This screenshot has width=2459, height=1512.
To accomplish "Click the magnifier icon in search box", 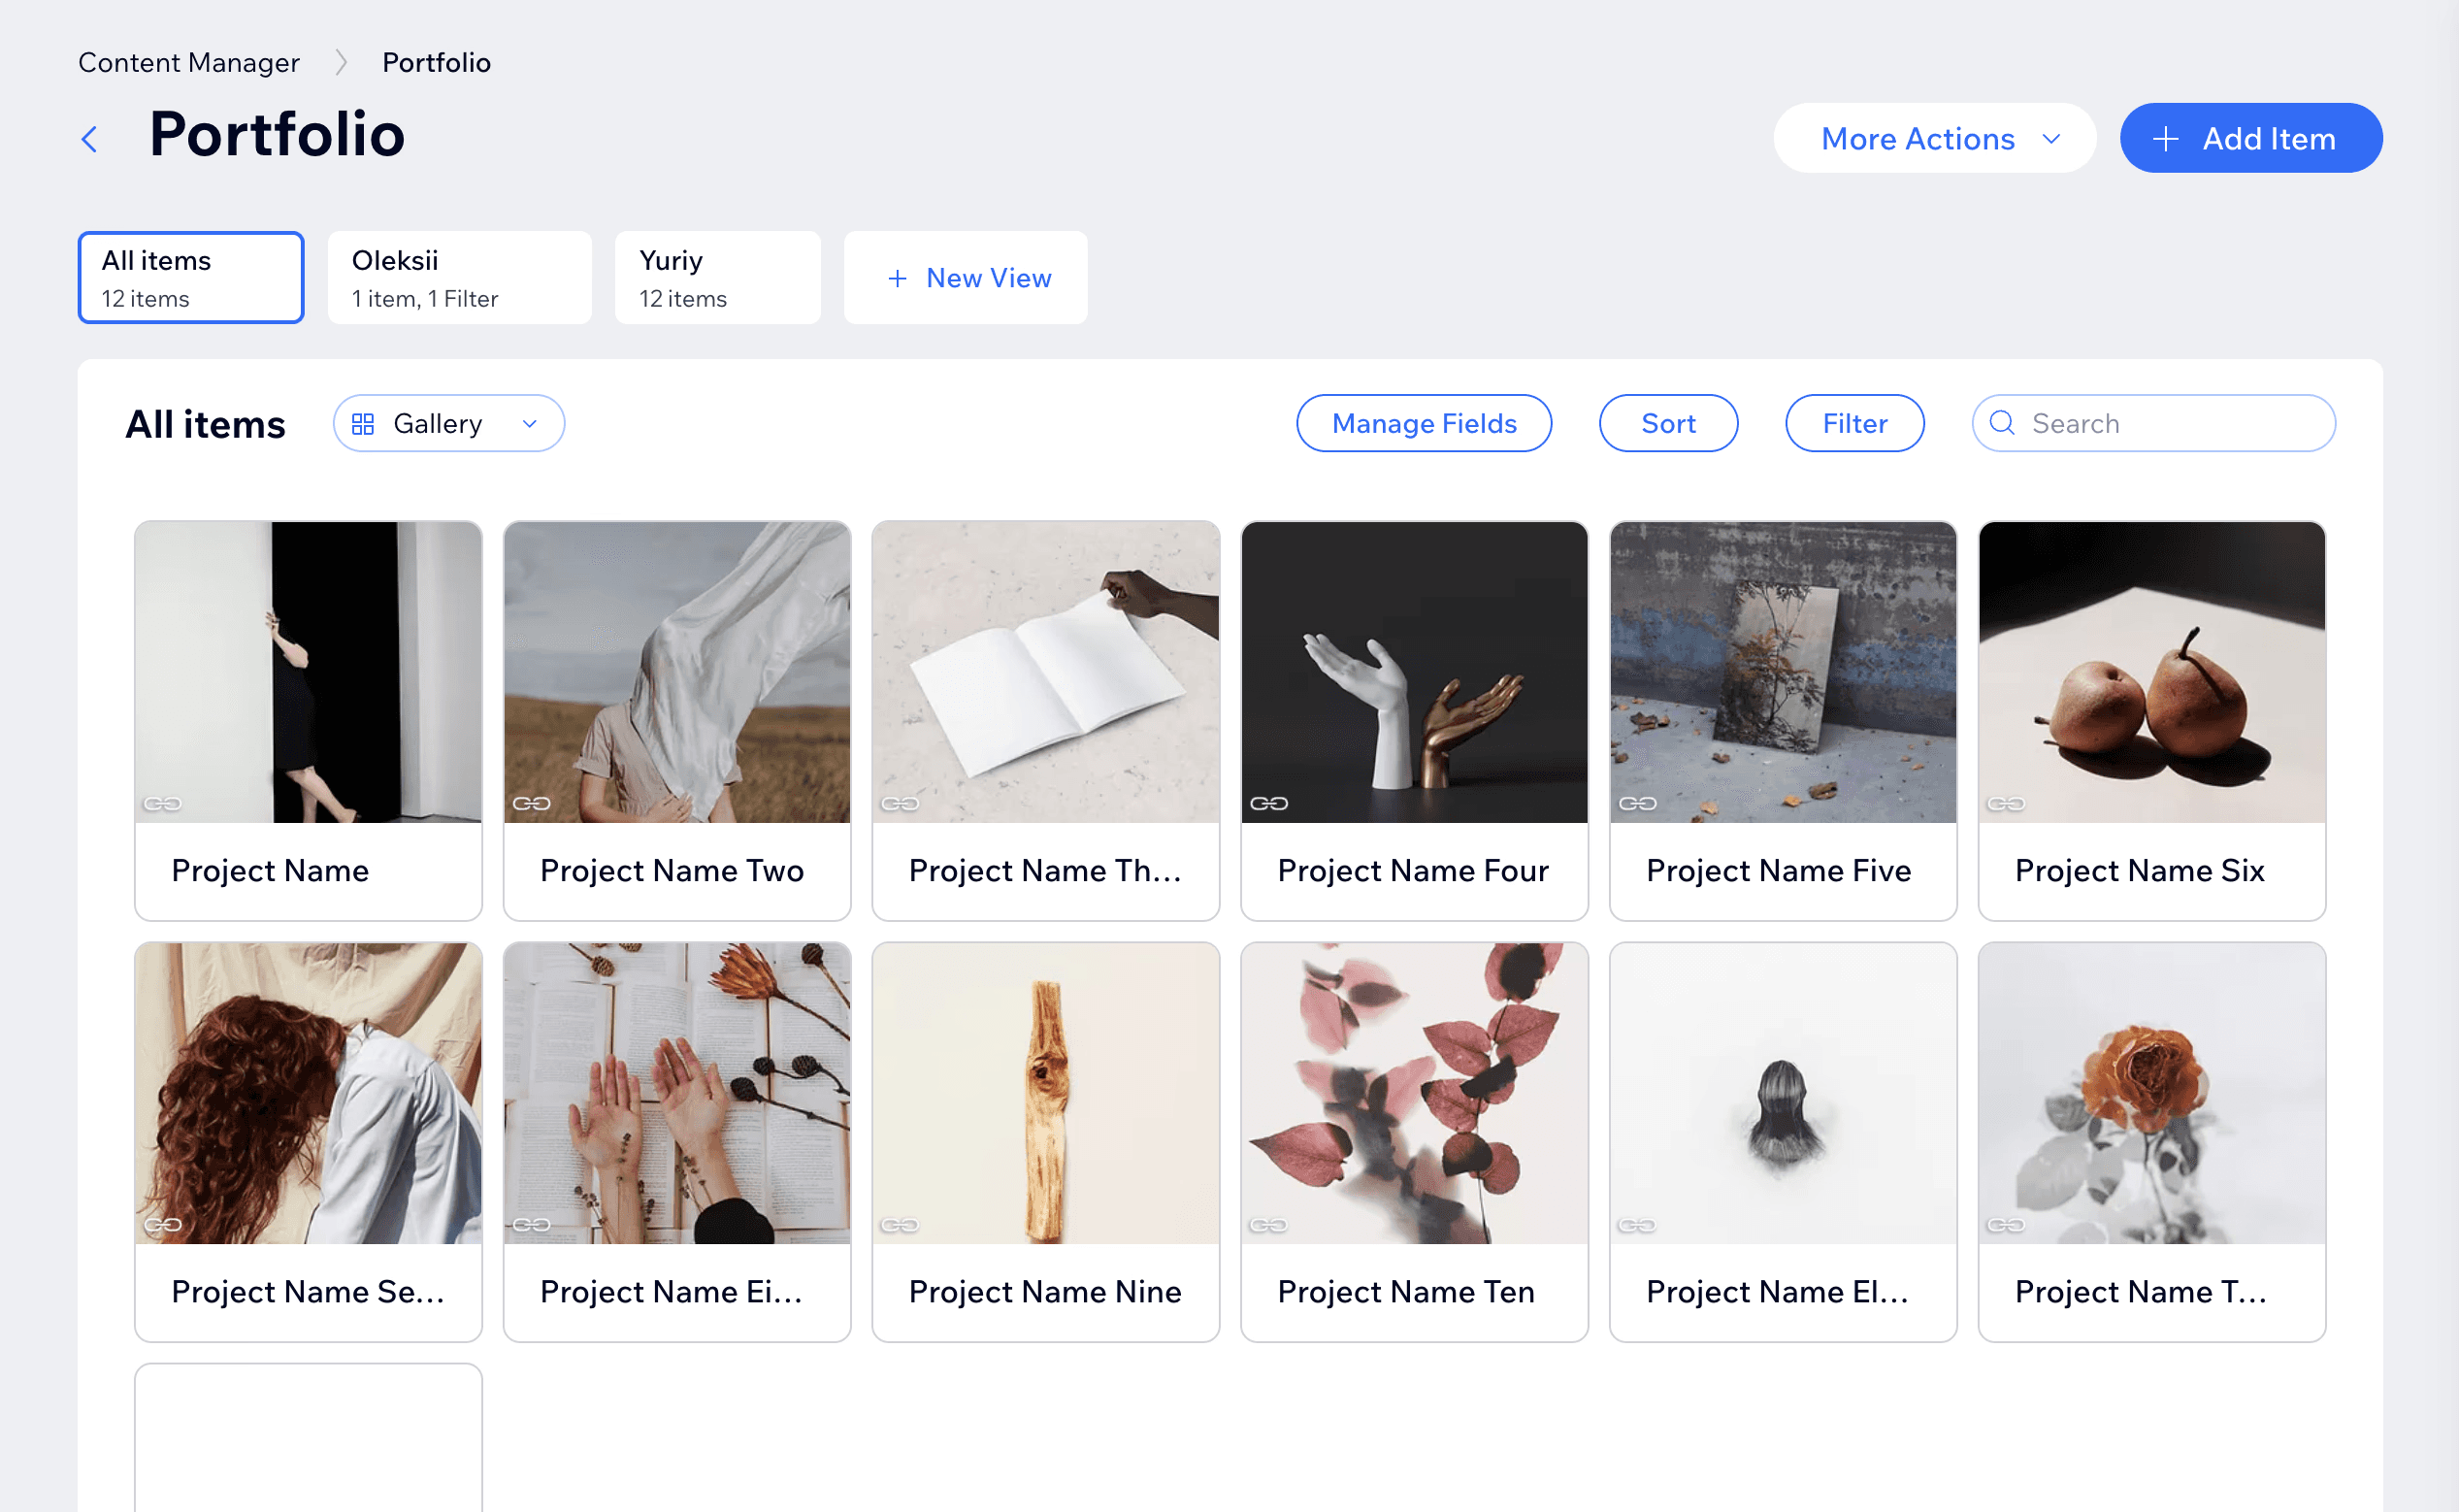I will [x=2001, y=423].
